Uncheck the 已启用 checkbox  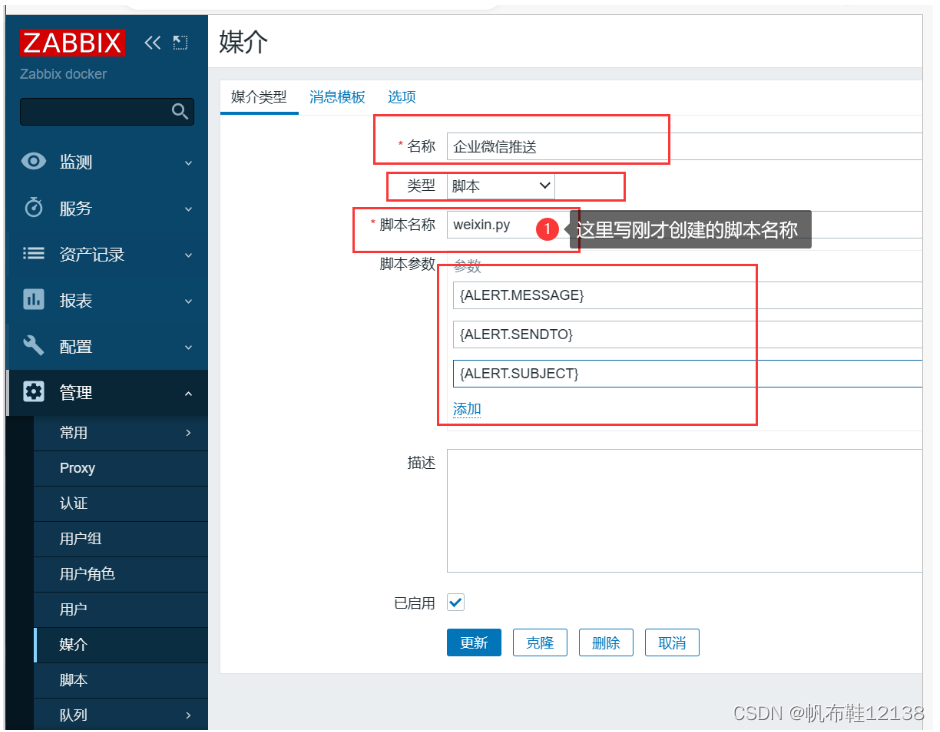click(x=456, y=602)
